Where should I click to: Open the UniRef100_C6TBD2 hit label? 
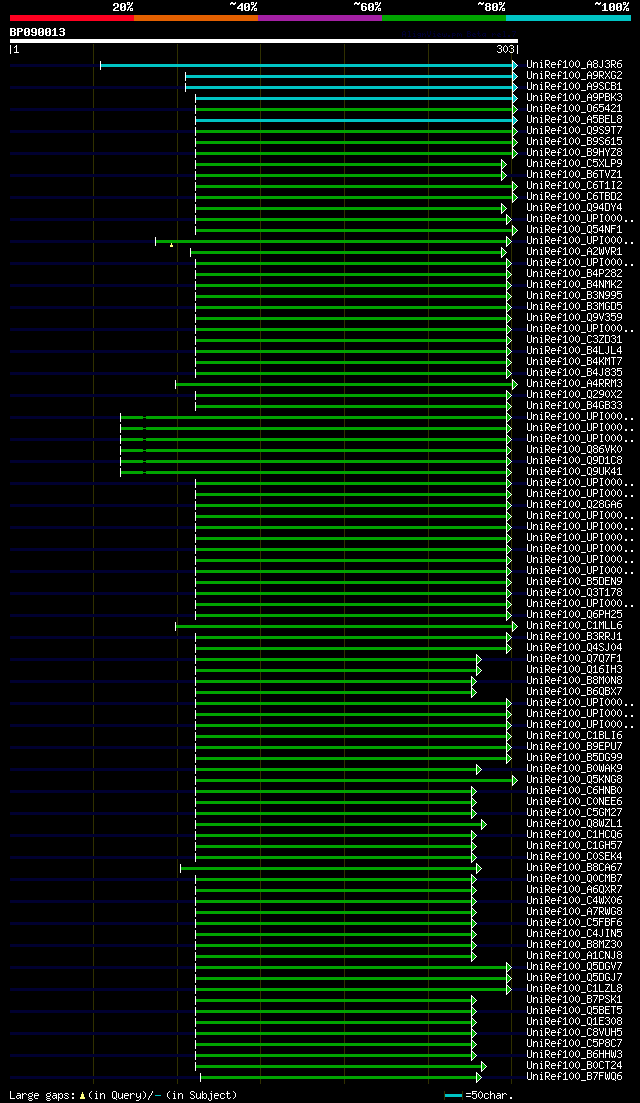[x=574, y=196]
